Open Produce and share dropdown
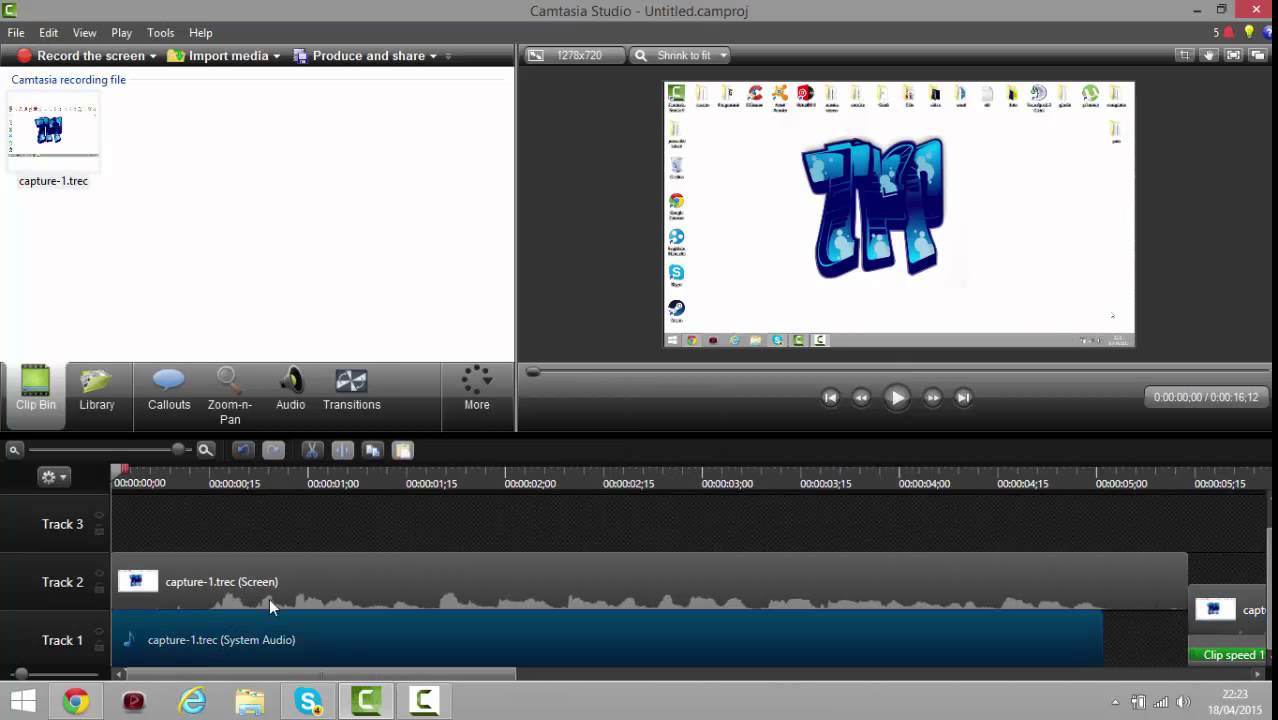This screenshot has height=720, width=1278. click(x=433, y=56)
